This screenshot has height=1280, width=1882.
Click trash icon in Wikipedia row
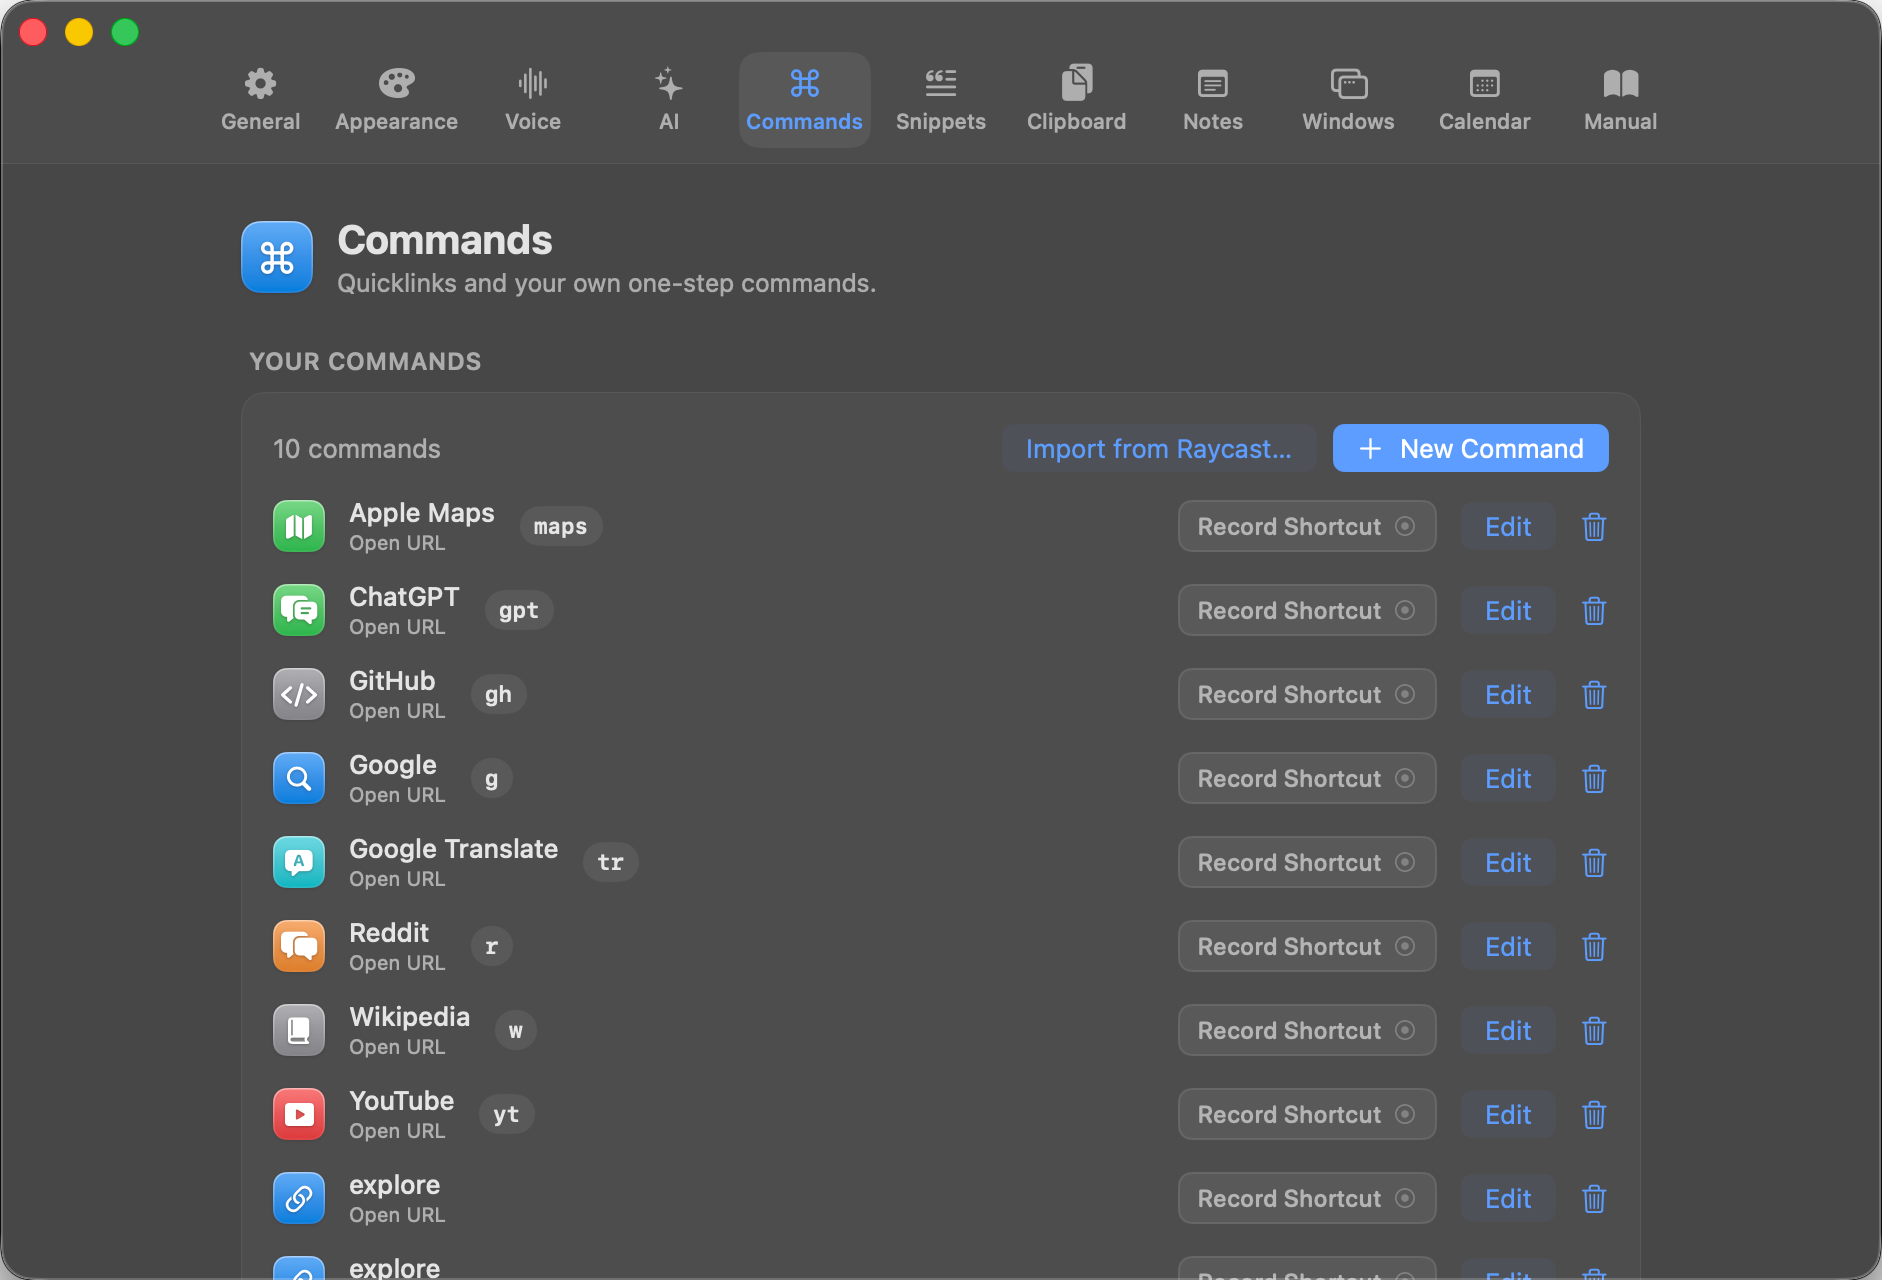click(x=1594, y=1031)
